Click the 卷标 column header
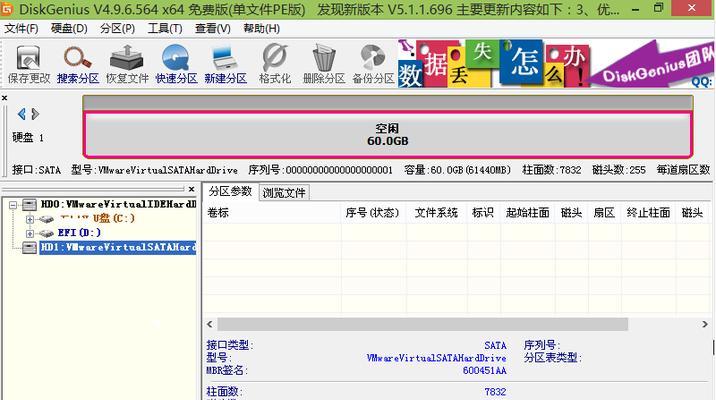This screenshot has width=716, height=400. pyautogui.click(x=272, y=212)
